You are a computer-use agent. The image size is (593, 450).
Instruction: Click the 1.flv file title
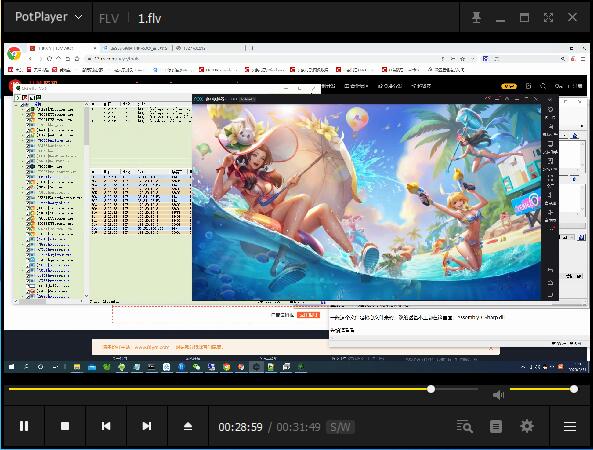pos(149,18)
